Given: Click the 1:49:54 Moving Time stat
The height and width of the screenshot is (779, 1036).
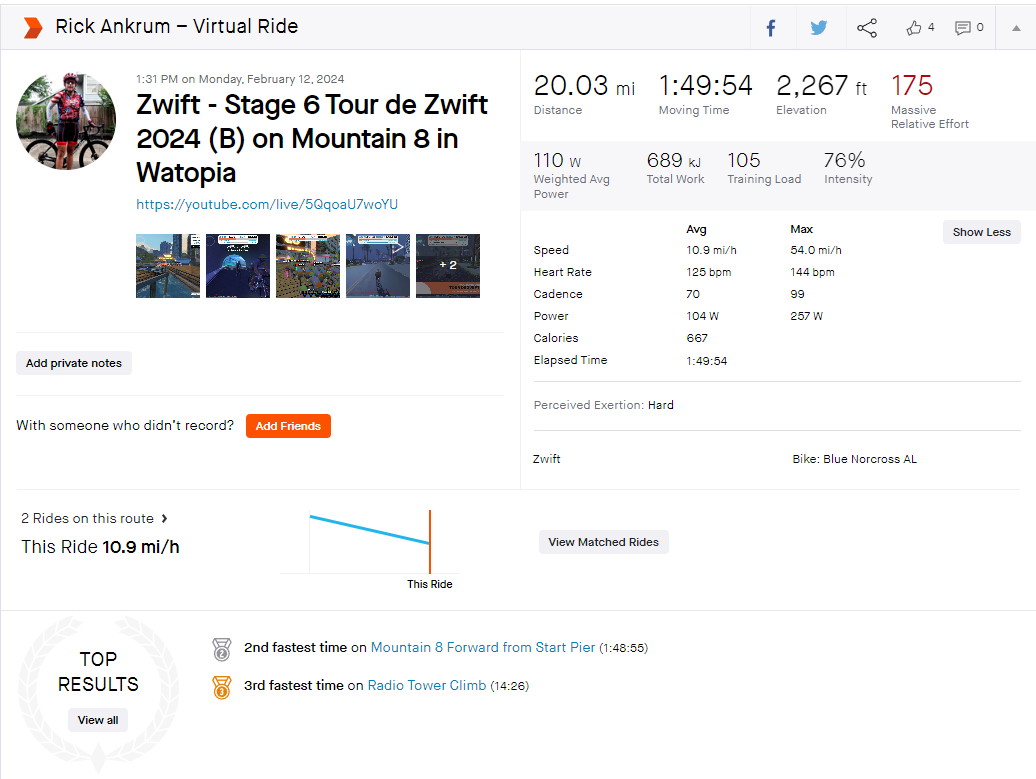Looking at the screenshot, I should click(x=705, y=86).
